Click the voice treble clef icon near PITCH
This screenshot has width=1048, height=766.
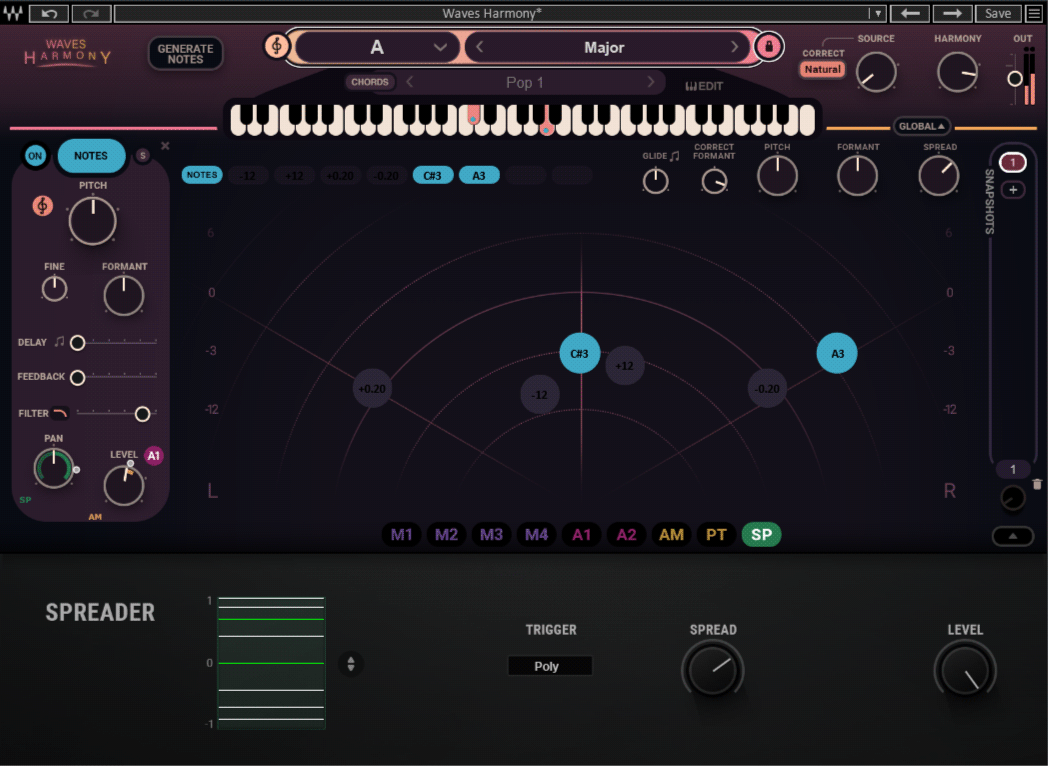(x=43, y=206)
